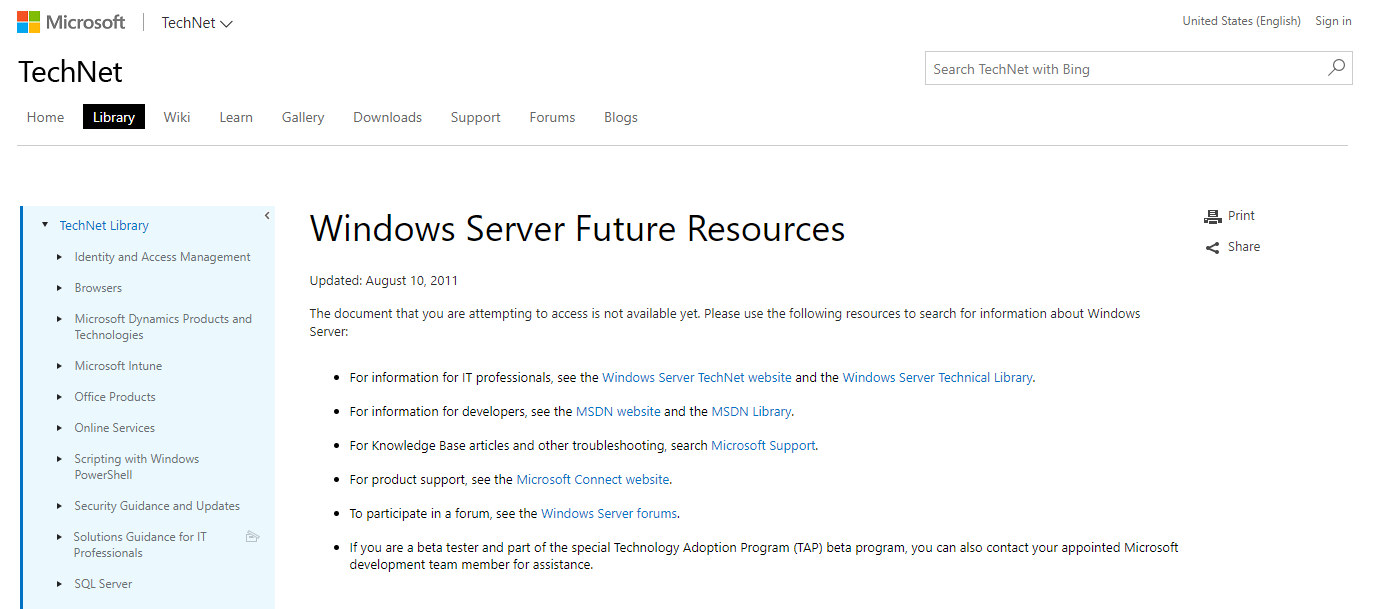Expand Scripting with Windows PowerShell arrow
The width and height of the screenshot is (1384, 609).
(x=60, y=459)
